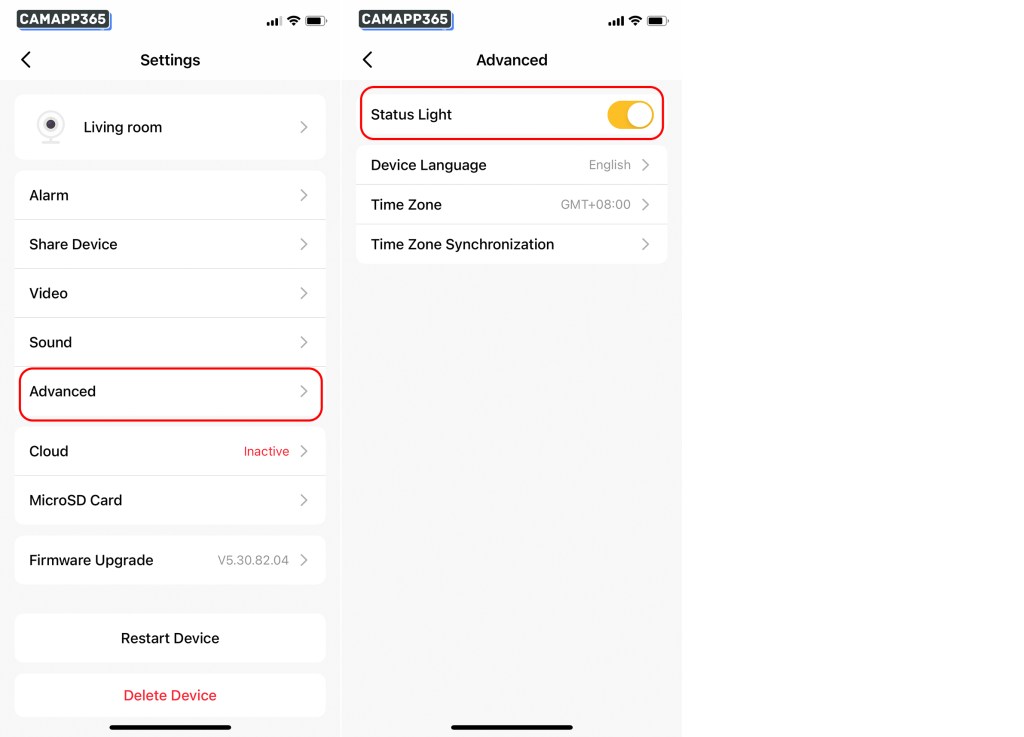Open the Advanced settings menu
This screenshot has height=737, width=1024.
click(170, 392)
